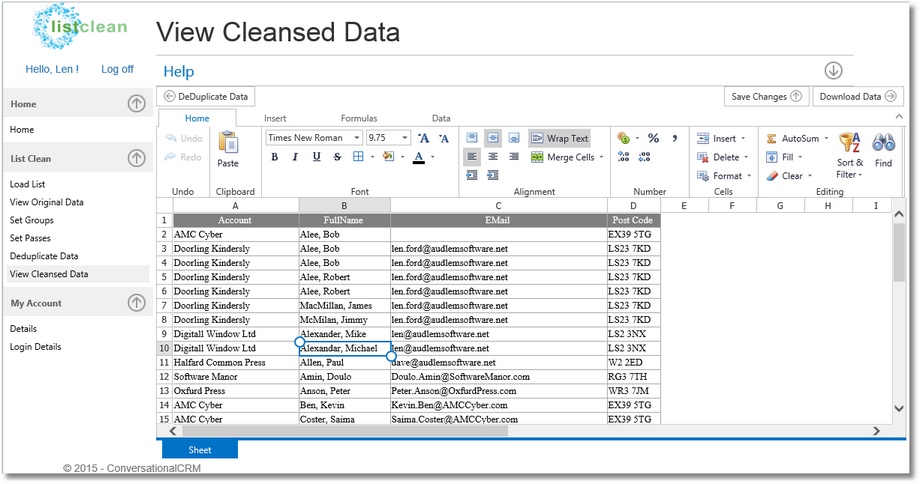Open Delete cells dropdown
The width and height of the screenshot is (920, 484).
point(722,157)
